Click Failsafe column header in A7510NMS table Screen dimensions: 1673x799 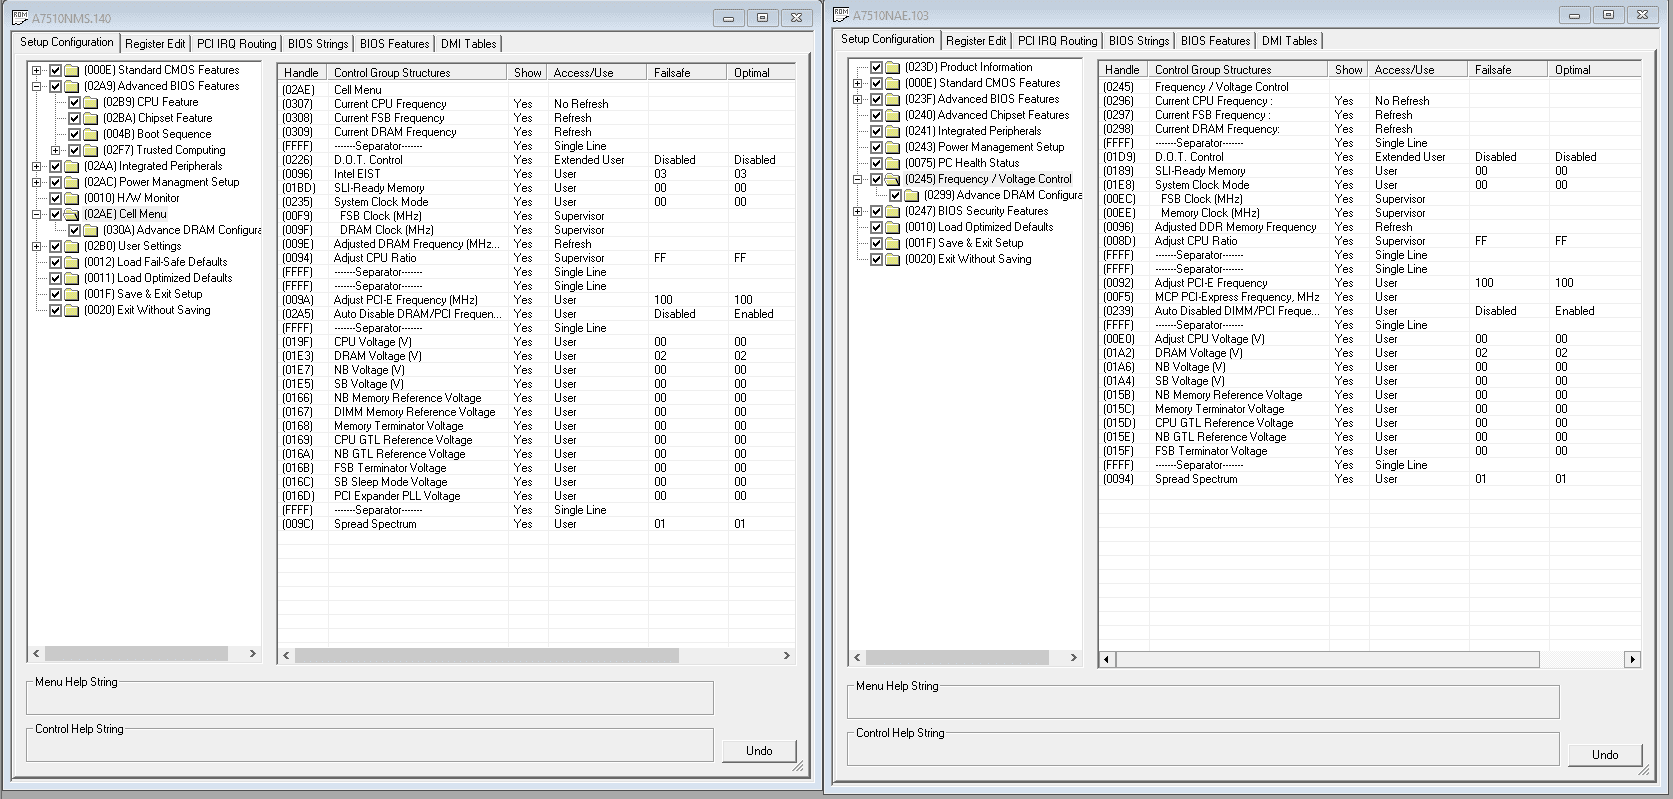pyautogui.click(x=687, y=73)
